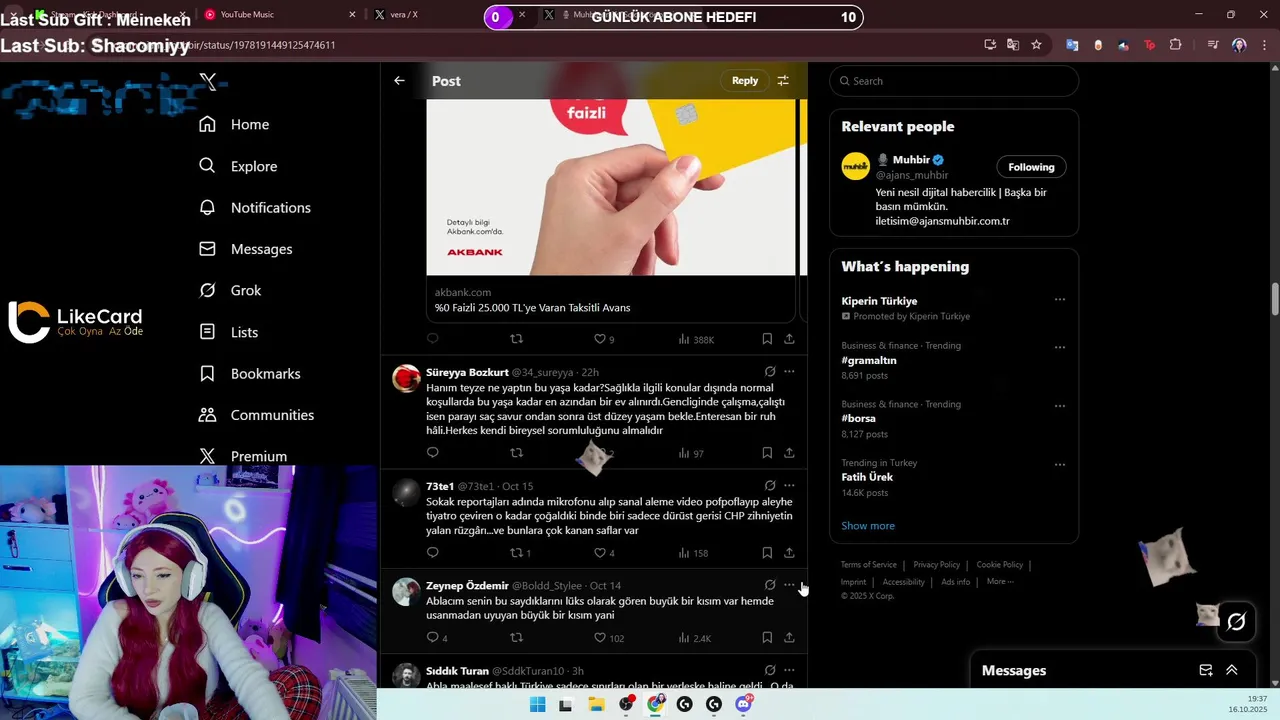The width and height of the screenshot is (1280, 720).
Task: Reply to Süreyya Bozkurt's comment
Action: click(433, 453)
